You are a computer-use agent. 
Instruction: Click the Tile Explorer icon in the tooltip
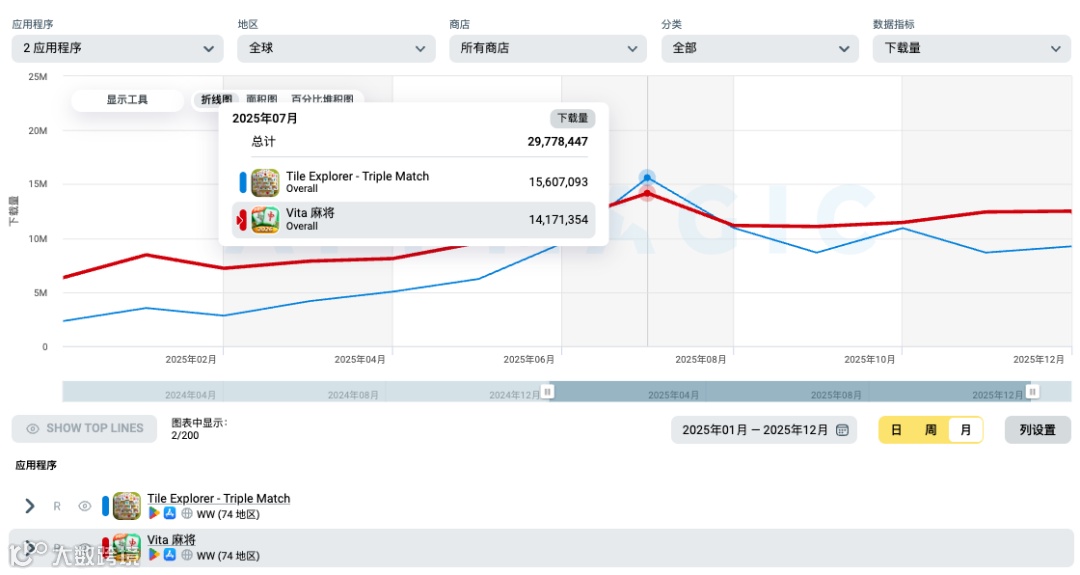point(265,182)
